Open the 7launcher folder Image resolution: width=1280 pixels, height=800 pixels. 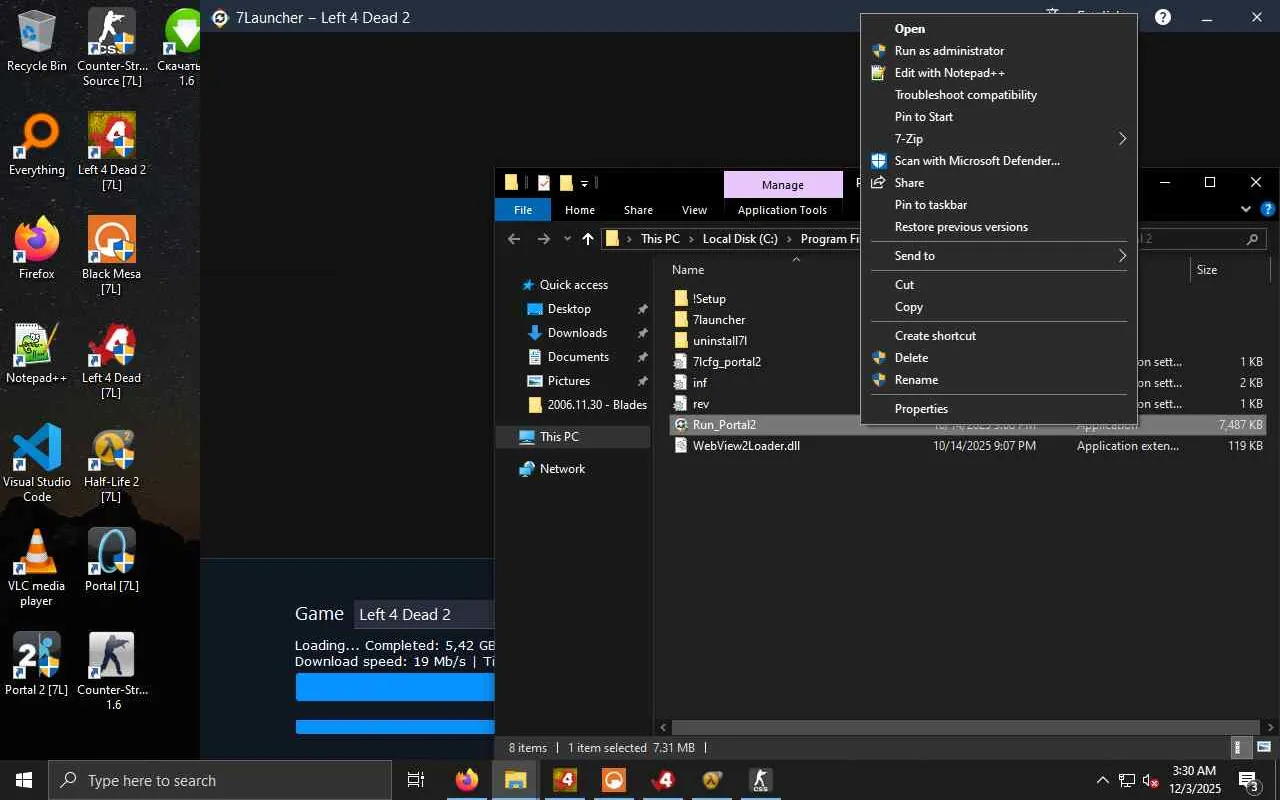pyautogui.click(x=719, y=320)
